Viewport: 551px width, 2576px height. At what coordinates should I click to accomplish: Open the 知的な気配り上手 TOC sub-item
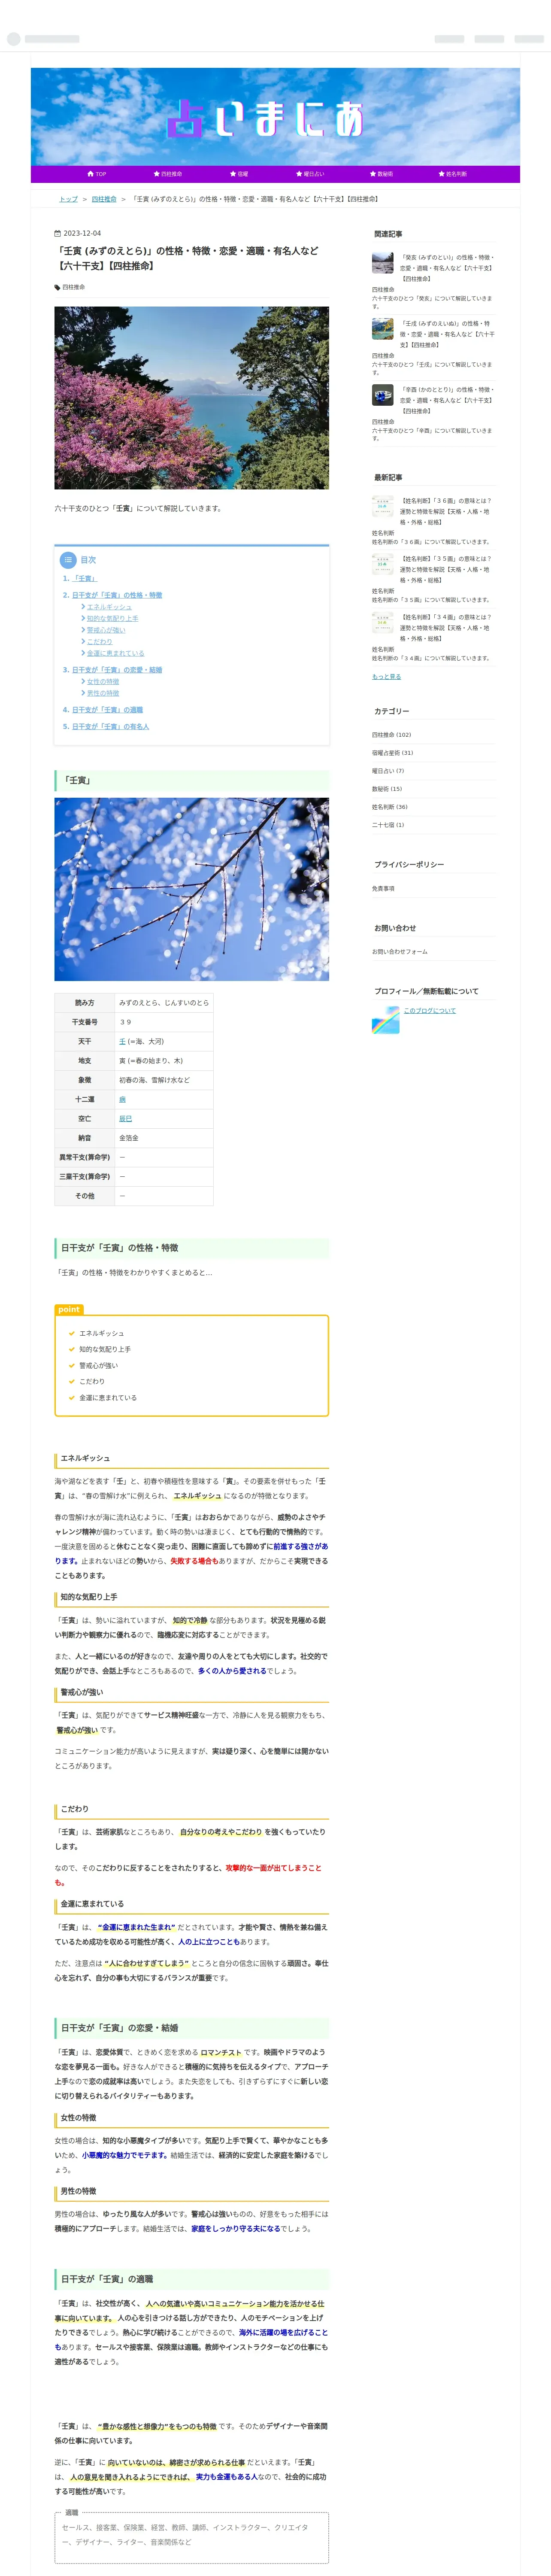tap(112, 618)
